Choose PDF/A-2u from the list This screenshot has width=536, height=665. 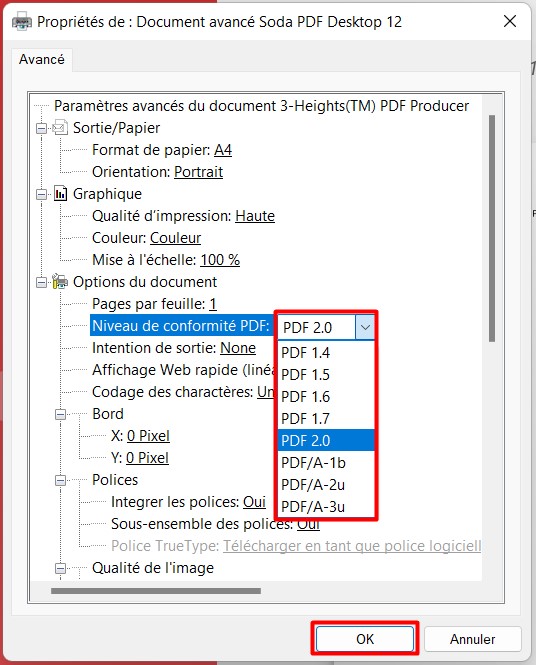pos(326,484)
